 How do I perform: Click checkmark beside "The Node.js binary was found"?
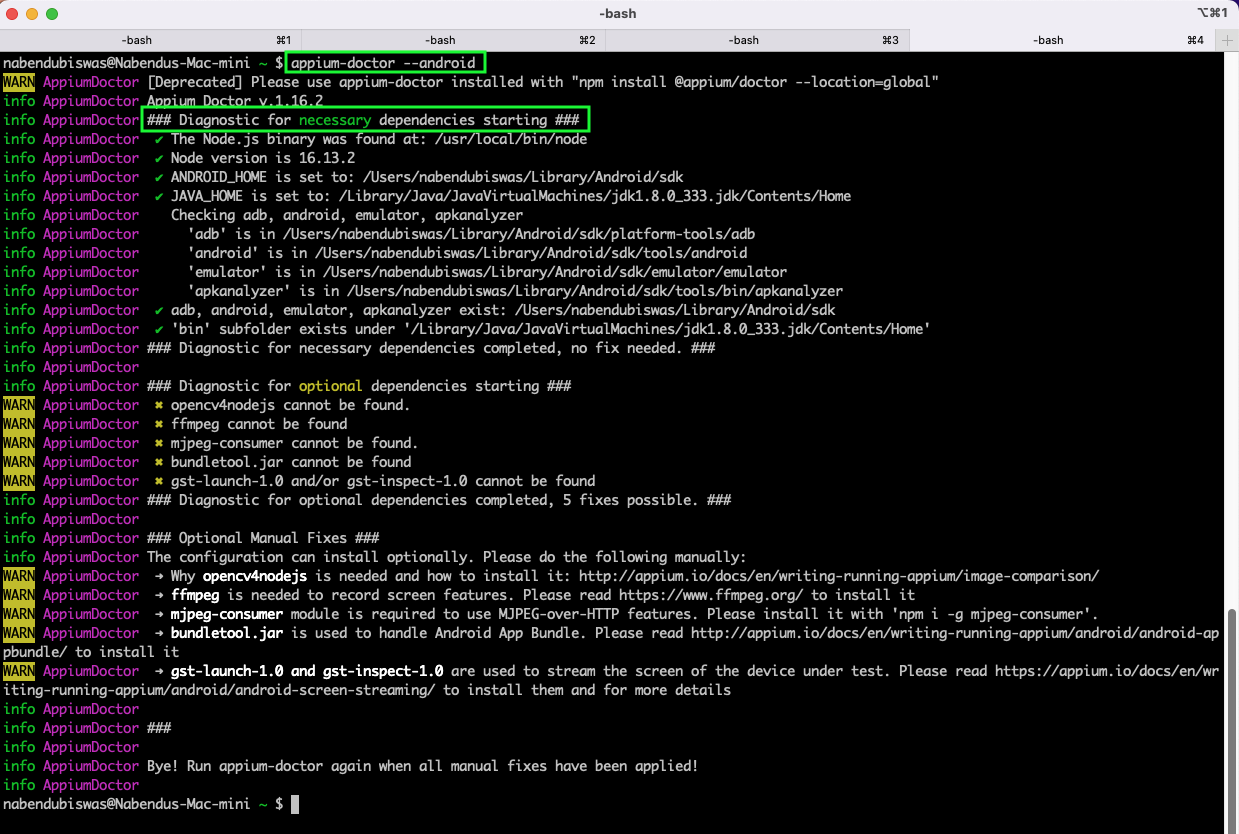pyautogui.click(x=159, y=139)
